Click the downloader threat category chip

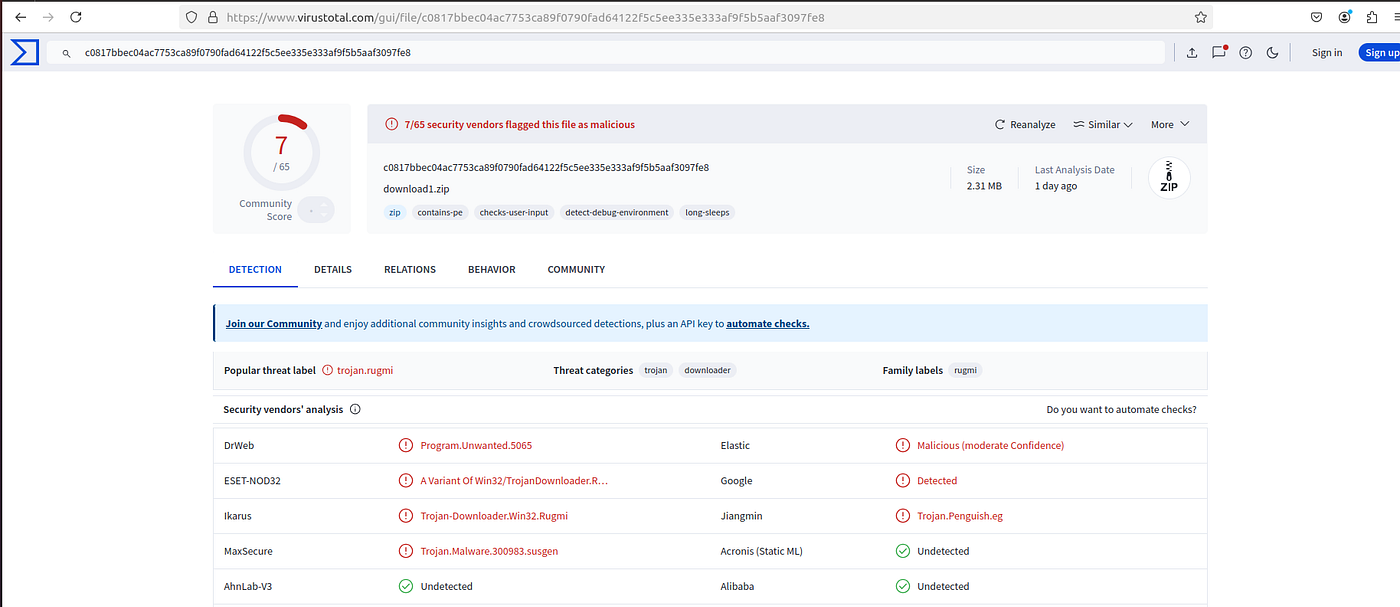(x=707, y=370)
